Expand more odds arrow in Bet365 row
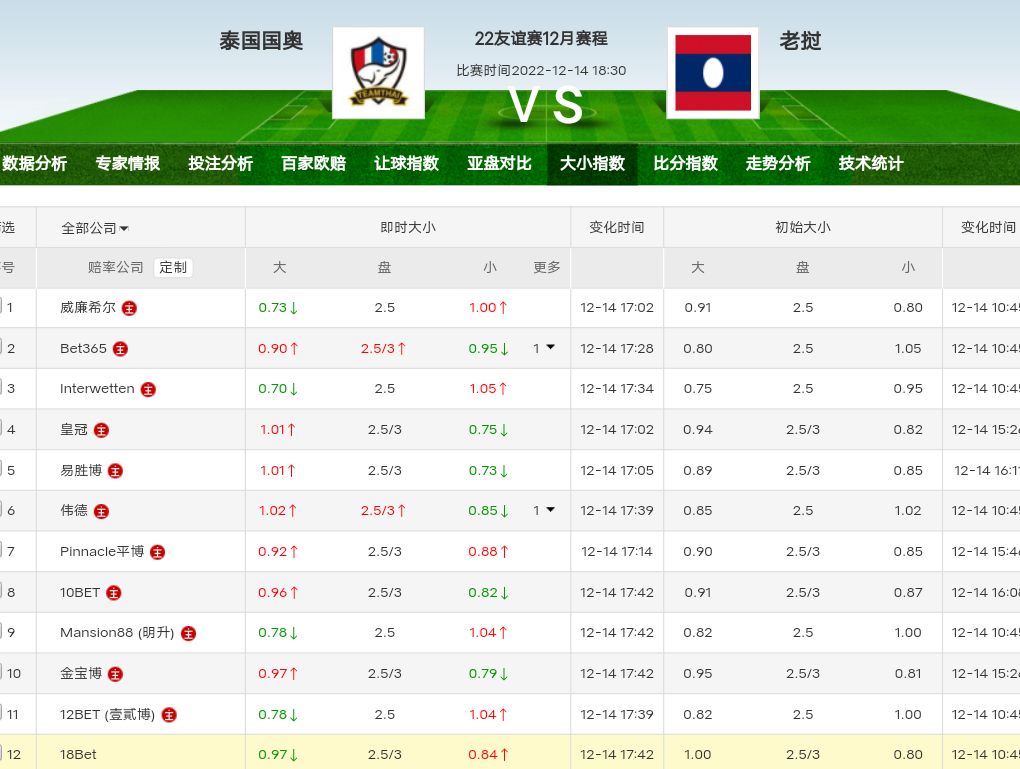The height and width of the screenshot is (769, 1020). (x=549, y=348)
